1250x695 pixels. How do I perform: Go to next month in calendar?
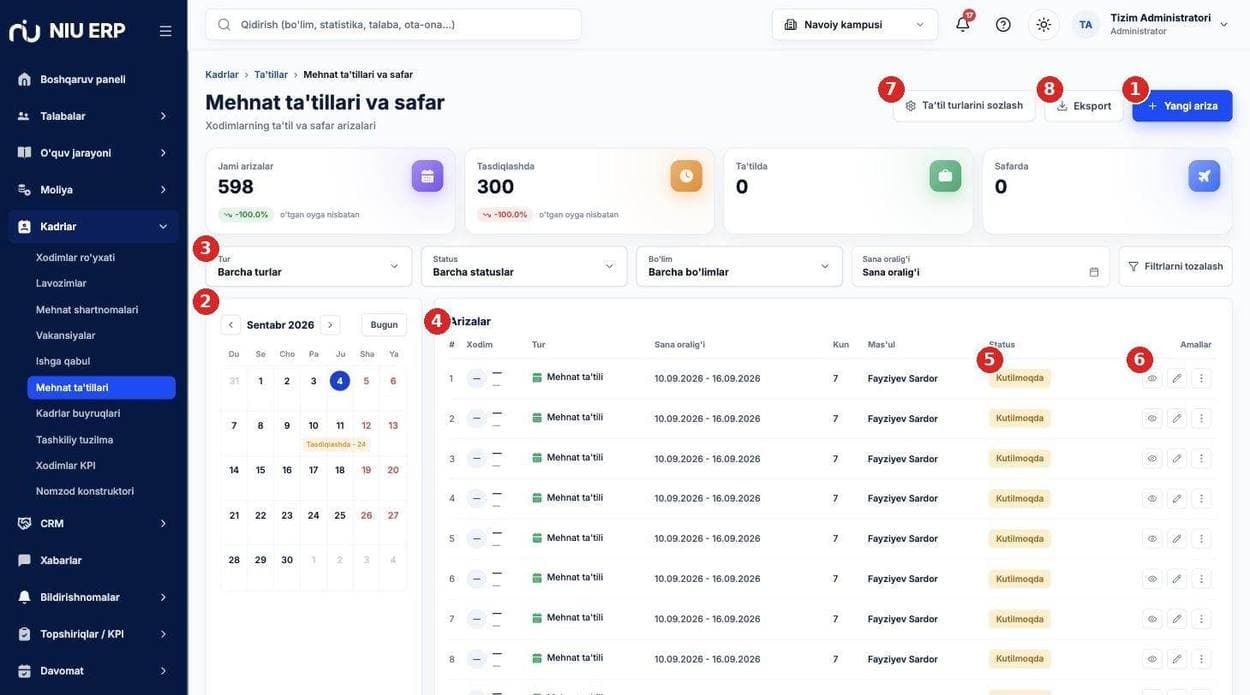tap(330, 325)
